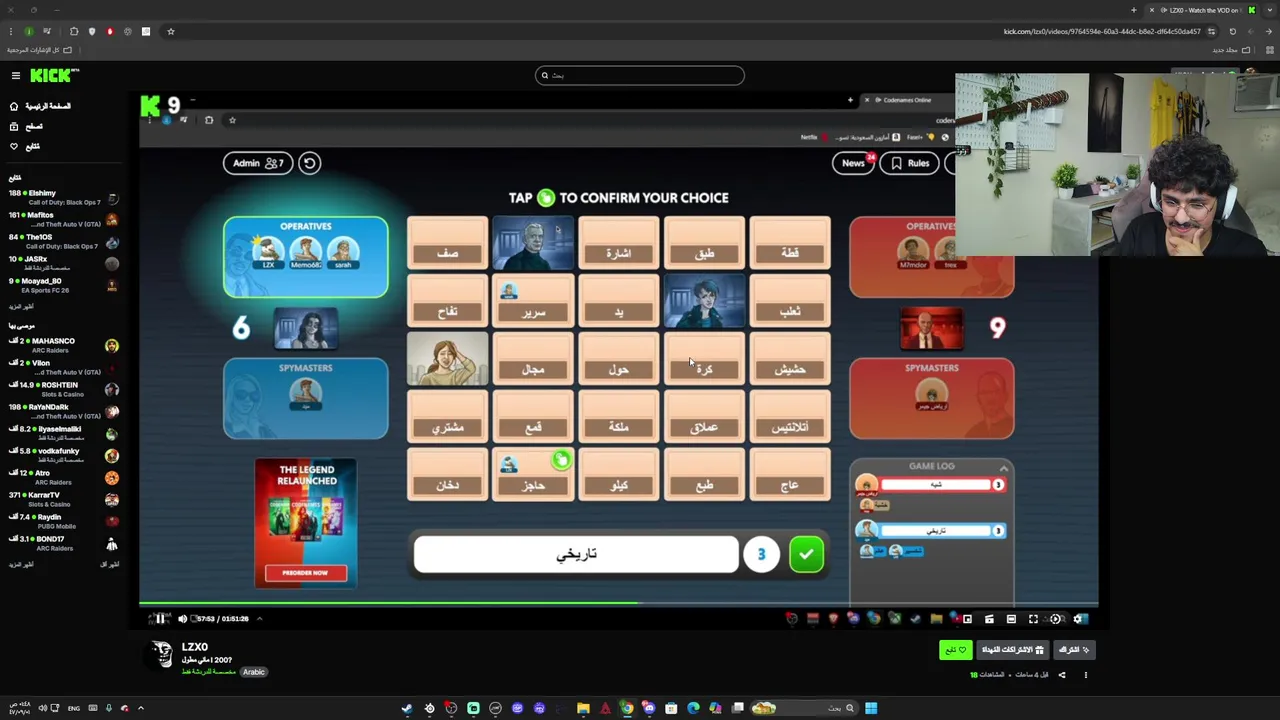Reload the page in browser
The width and height of the screenshot is (1280, 720).
pyautogui.click(x=1232, y=31)
